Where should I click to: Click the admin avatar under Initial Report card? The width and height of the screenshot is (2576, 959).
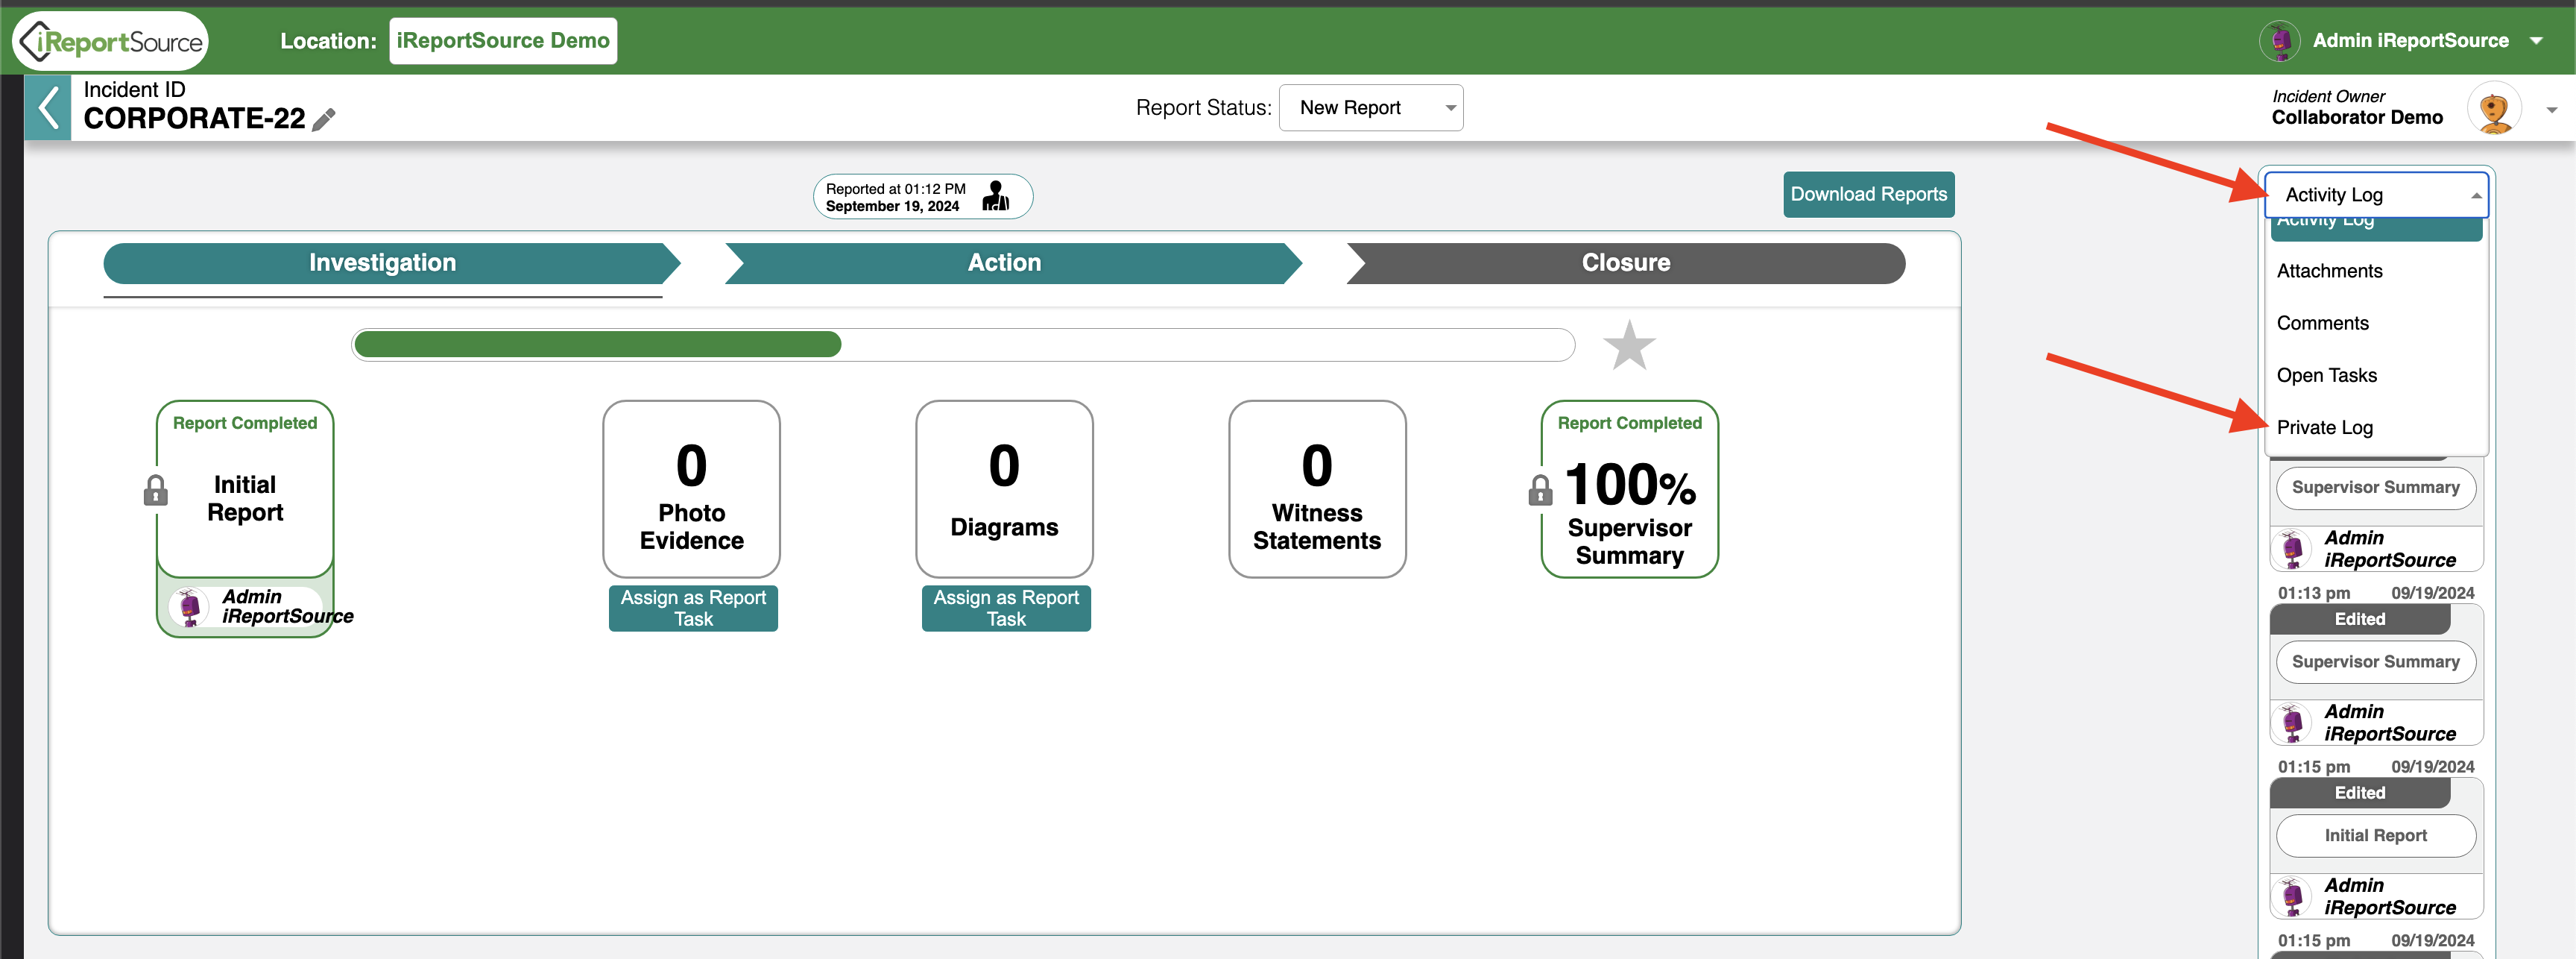pos(189,607)
